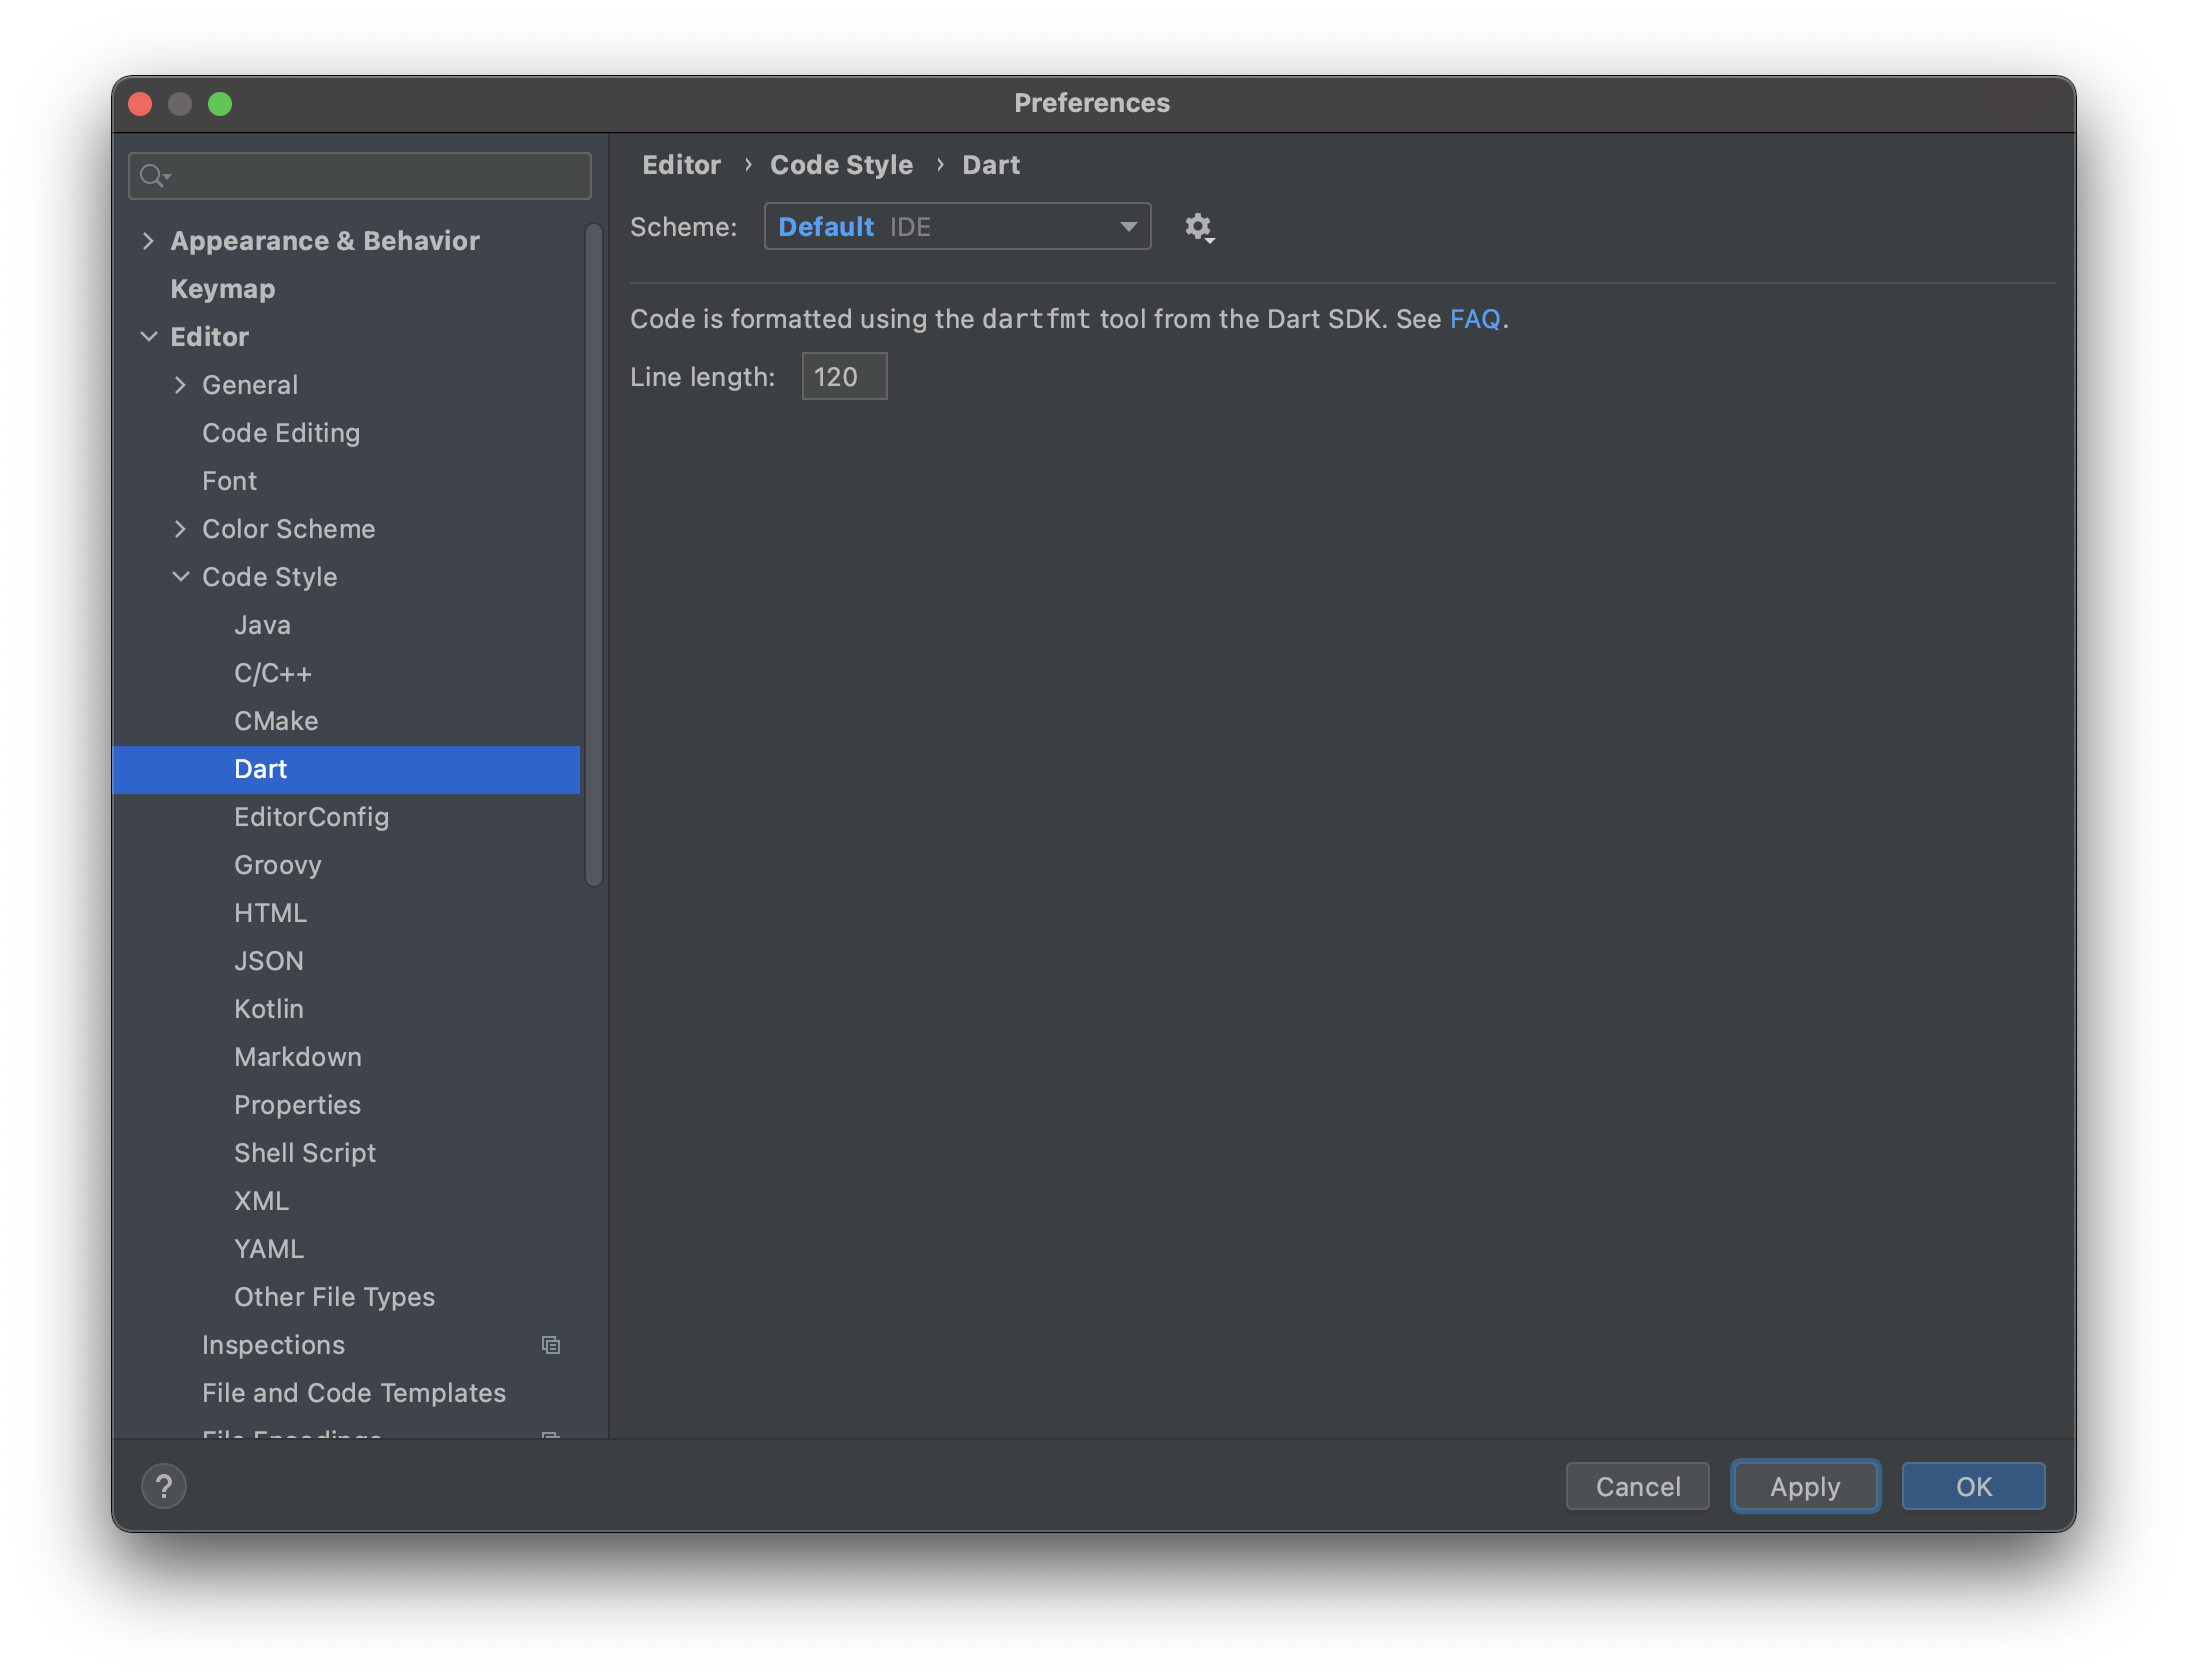Collapse the Code Style node

(181, 577)
